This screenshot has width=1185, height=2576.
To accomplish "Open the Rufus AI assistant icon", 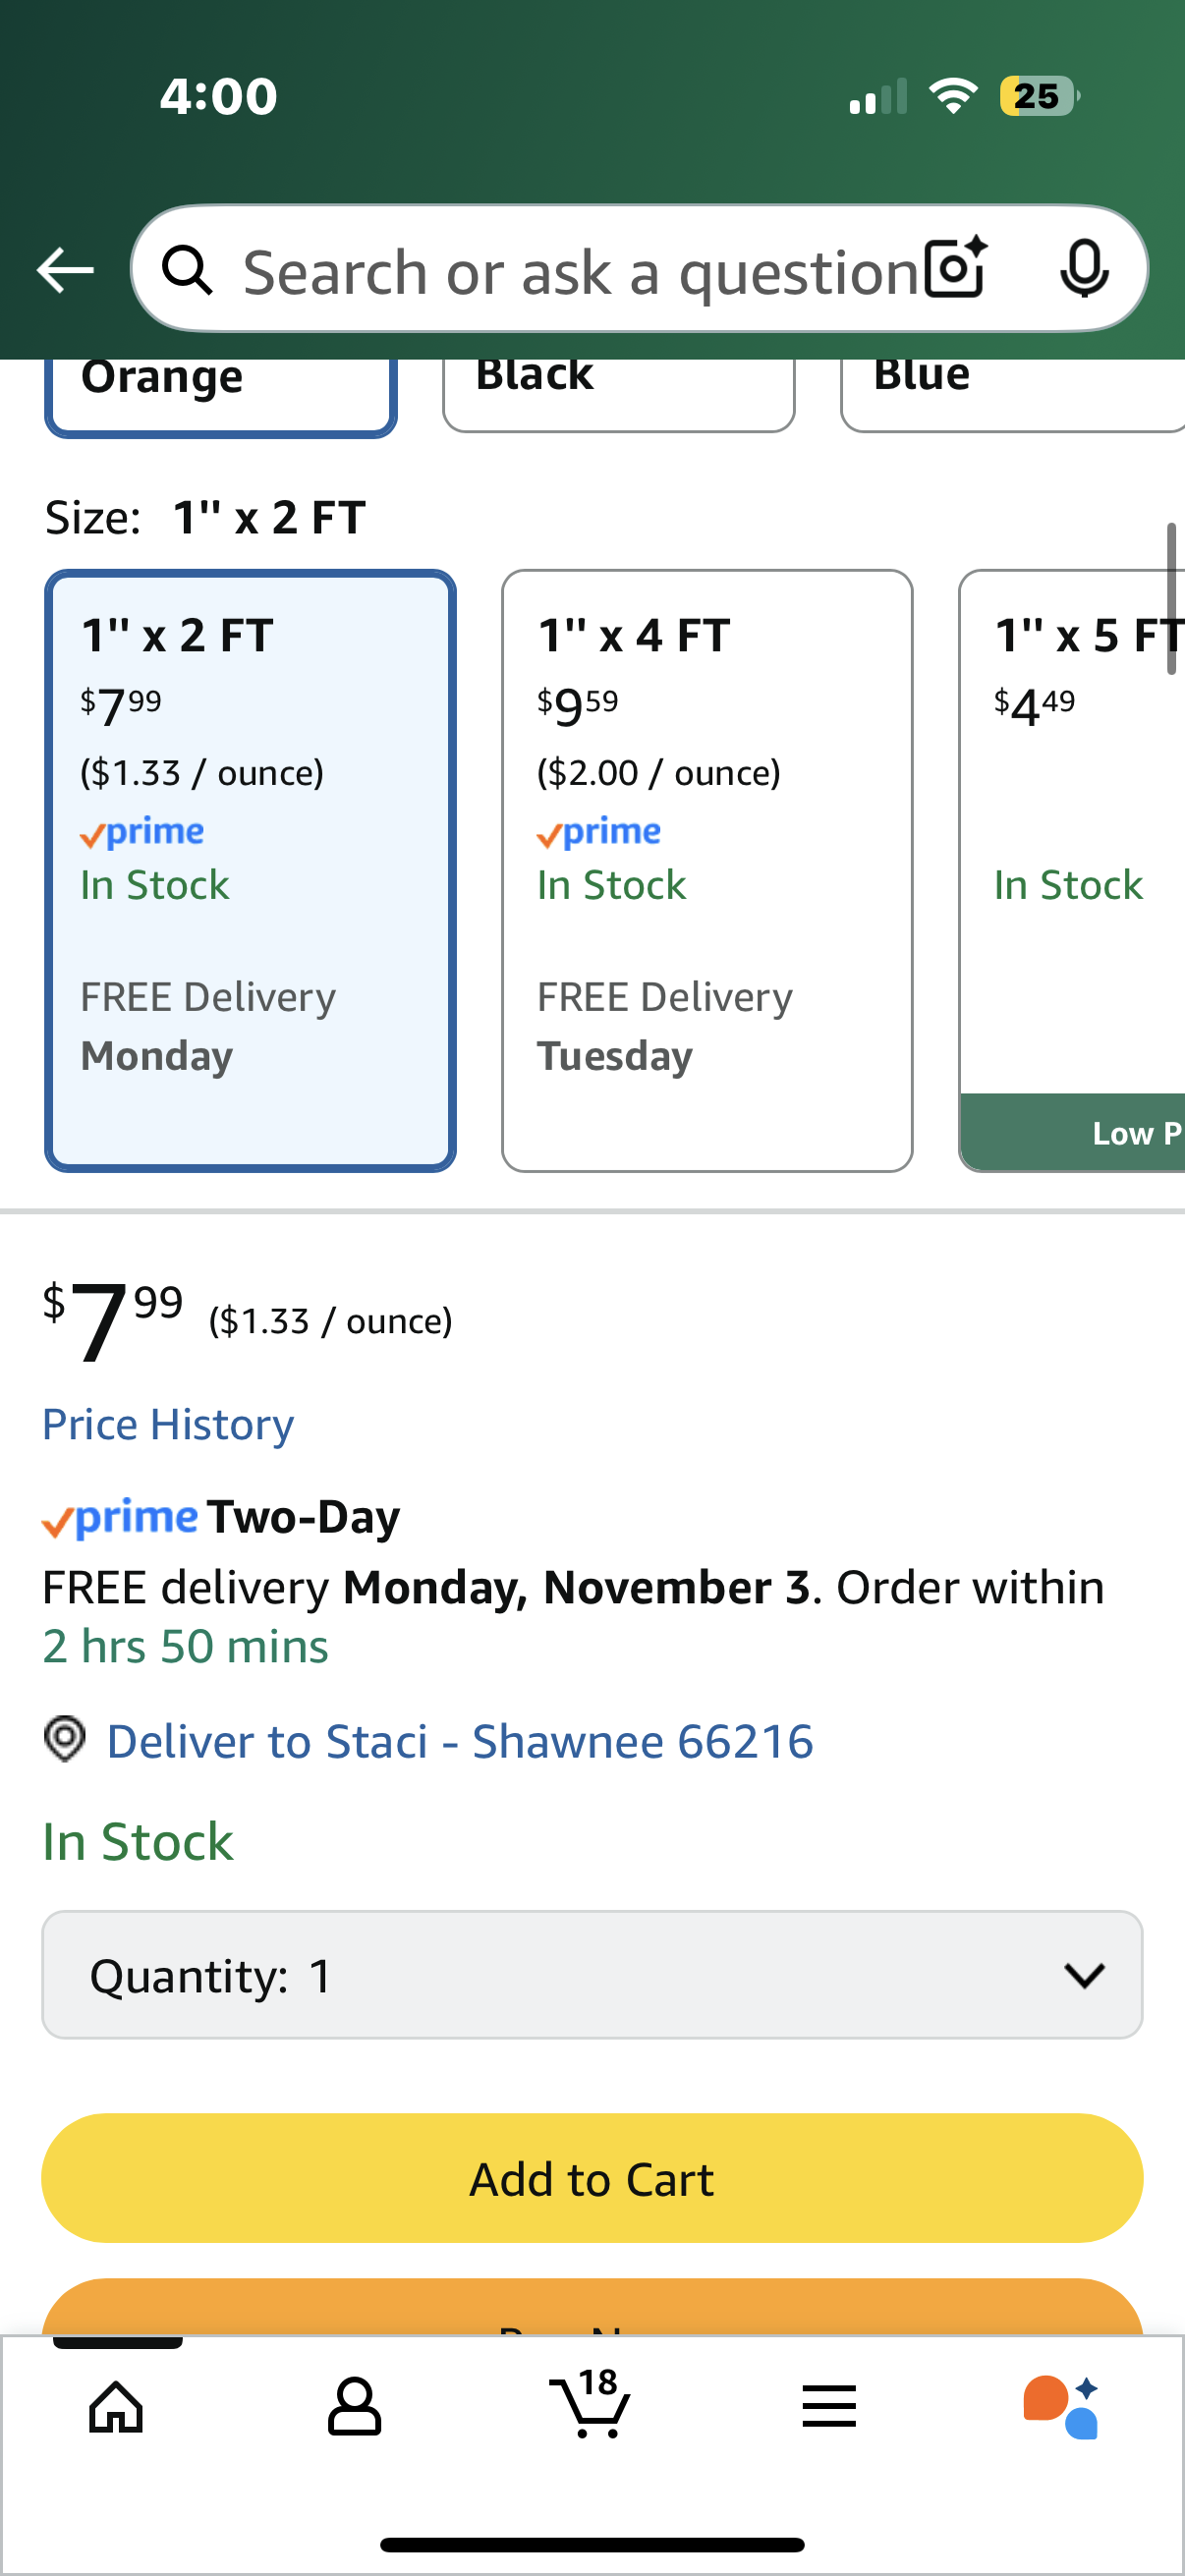I will coord(1061,2406).
